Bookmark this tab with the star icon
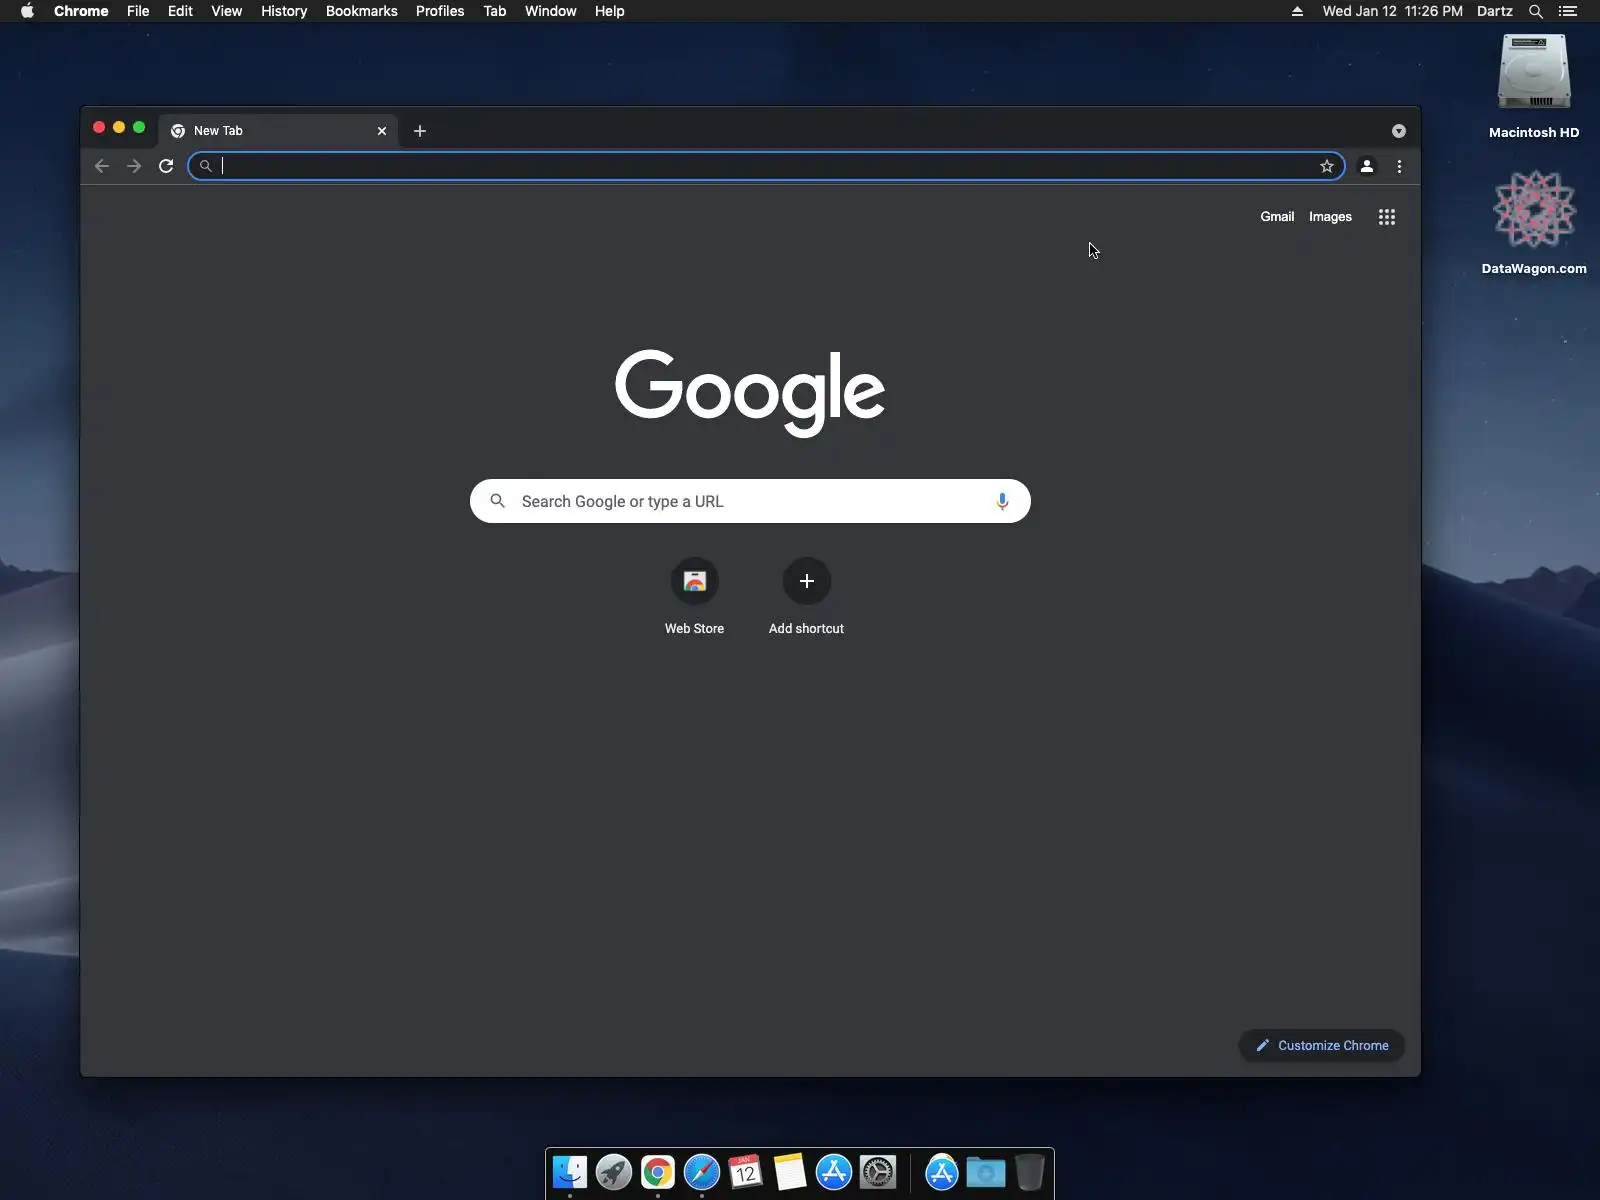 [1327, 166]
